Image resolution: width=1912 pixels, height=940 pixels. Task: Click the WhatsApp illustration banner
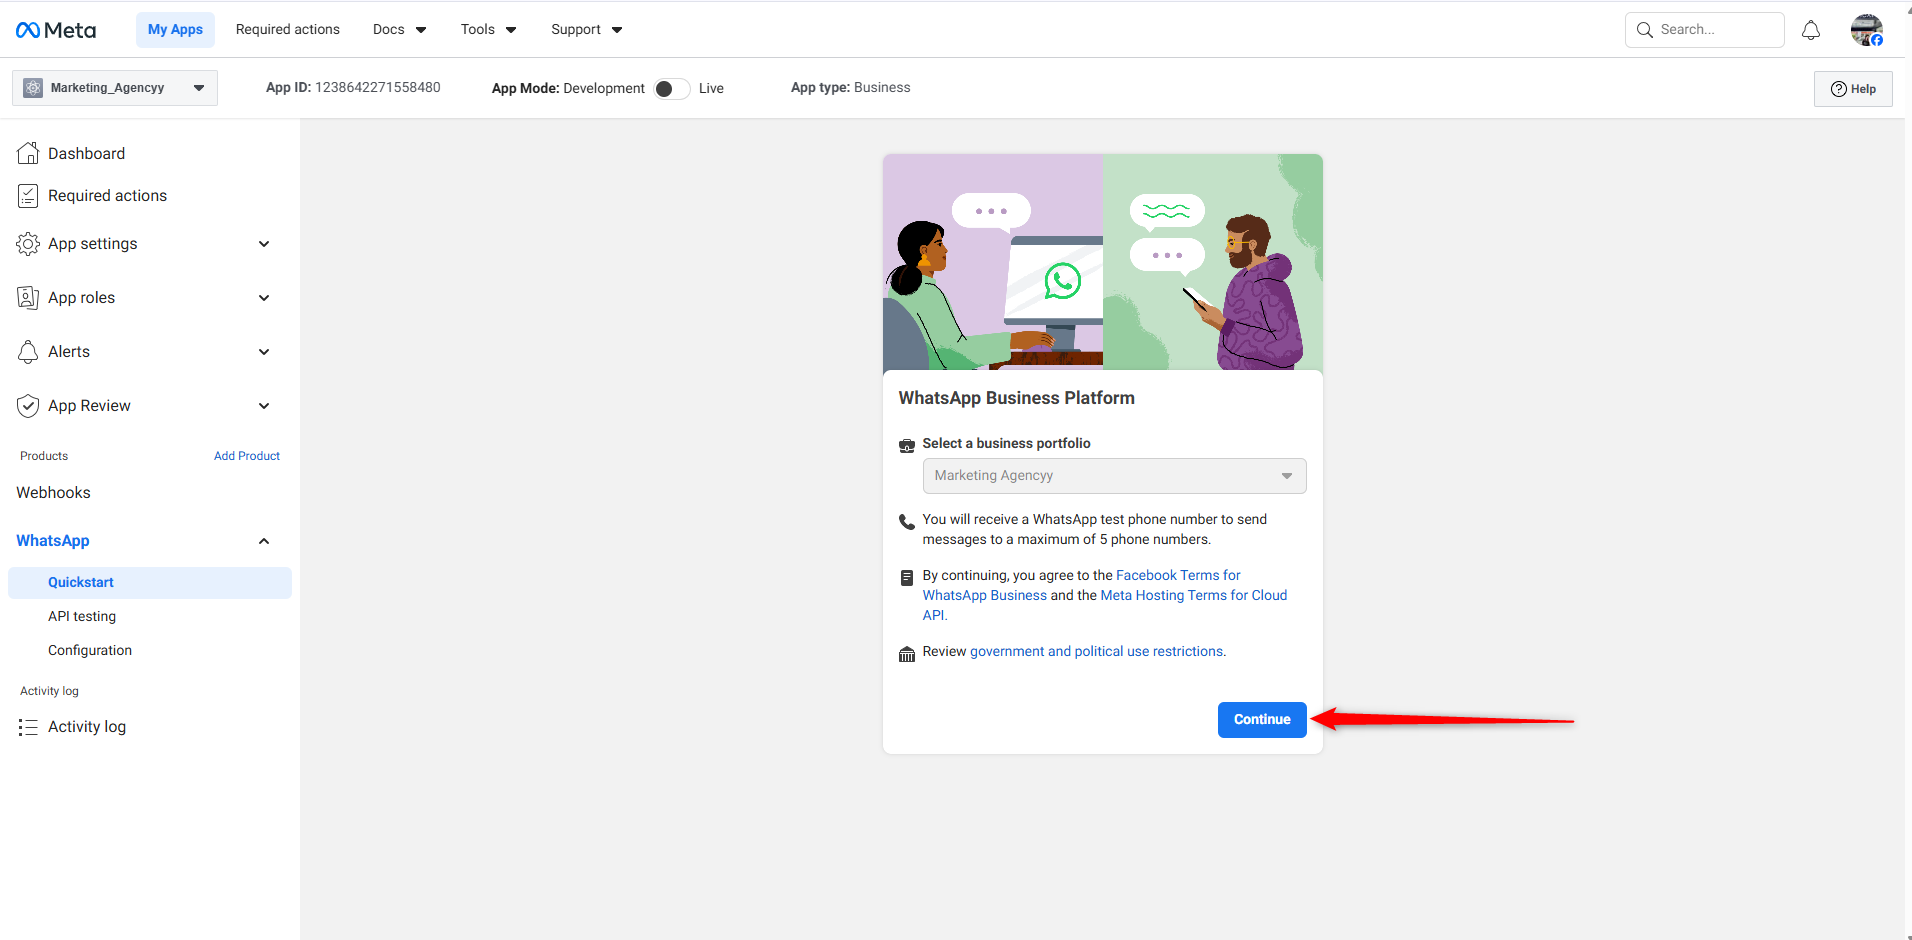[x=1103, y=262]
